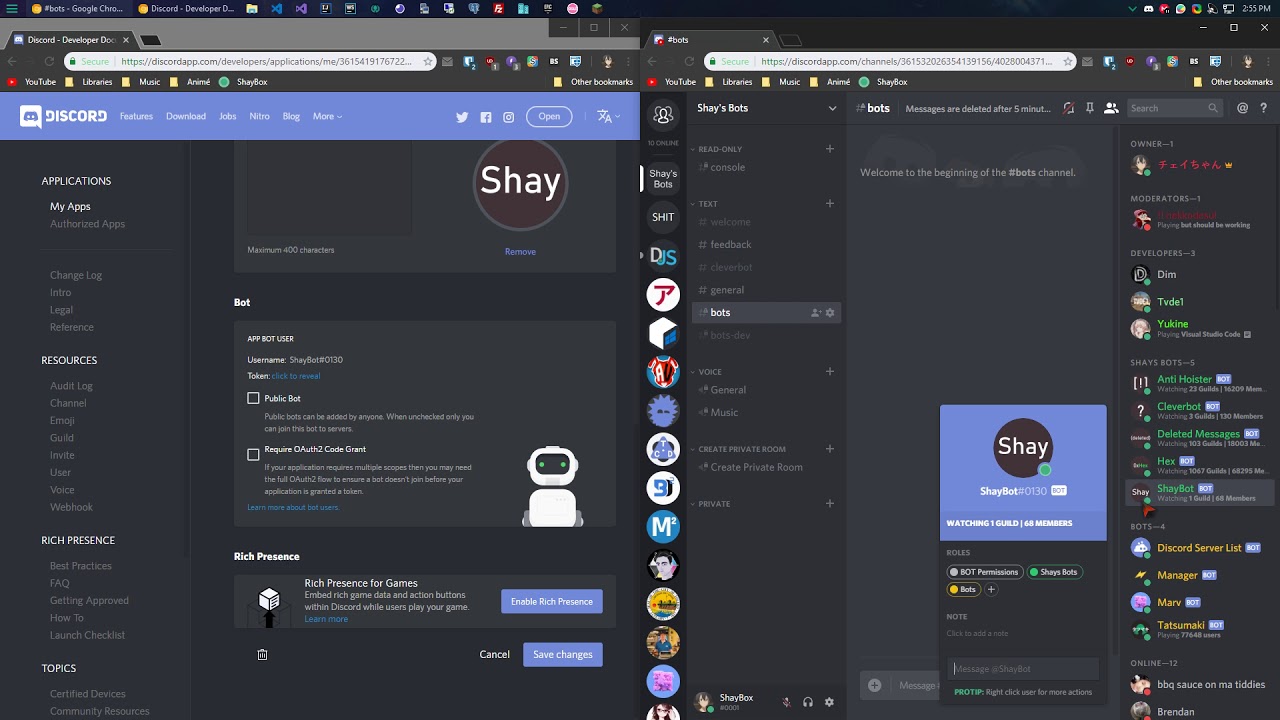
Task: Expand the More menu in Discord header
Action: point(327,116)
